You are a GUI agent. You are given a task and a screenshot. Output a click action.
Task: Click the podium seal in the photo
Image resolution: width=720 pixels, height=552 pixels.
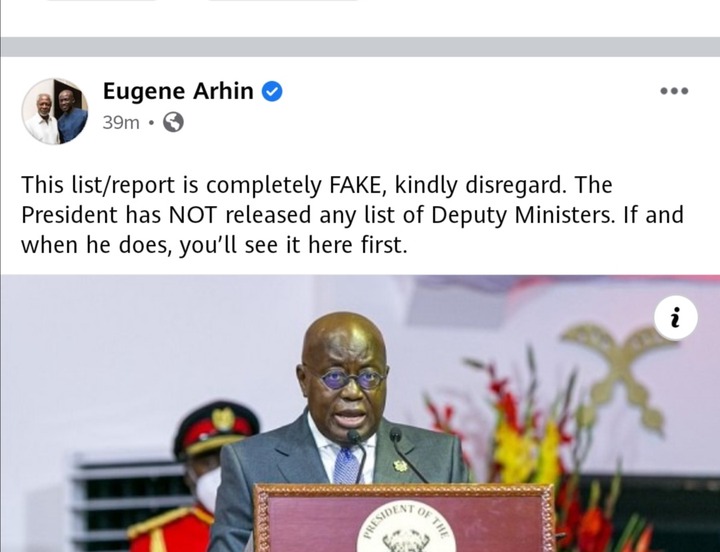coord(406,527)
